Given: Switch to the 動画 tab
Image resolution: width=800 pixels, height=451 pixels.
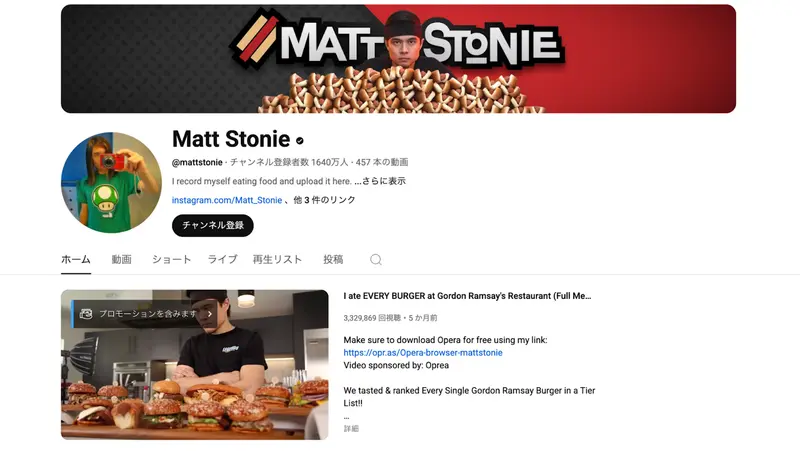Looking at the screenshot, I should (121, 259).
